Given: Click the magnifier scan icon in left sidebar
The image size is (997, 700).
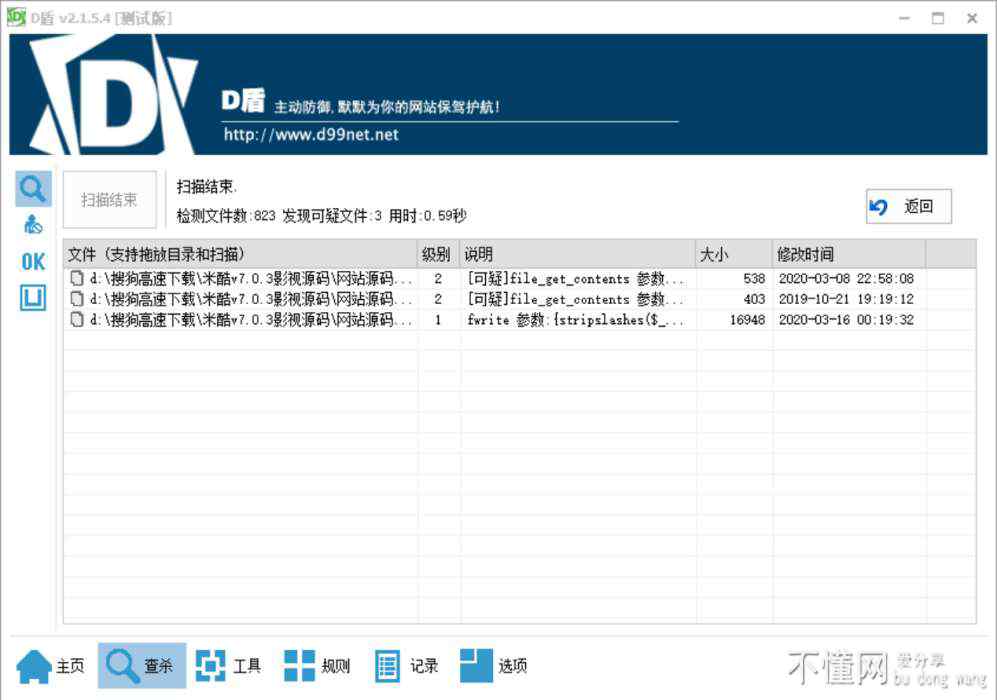Looking at the screenshot, I should coord(33,188).
